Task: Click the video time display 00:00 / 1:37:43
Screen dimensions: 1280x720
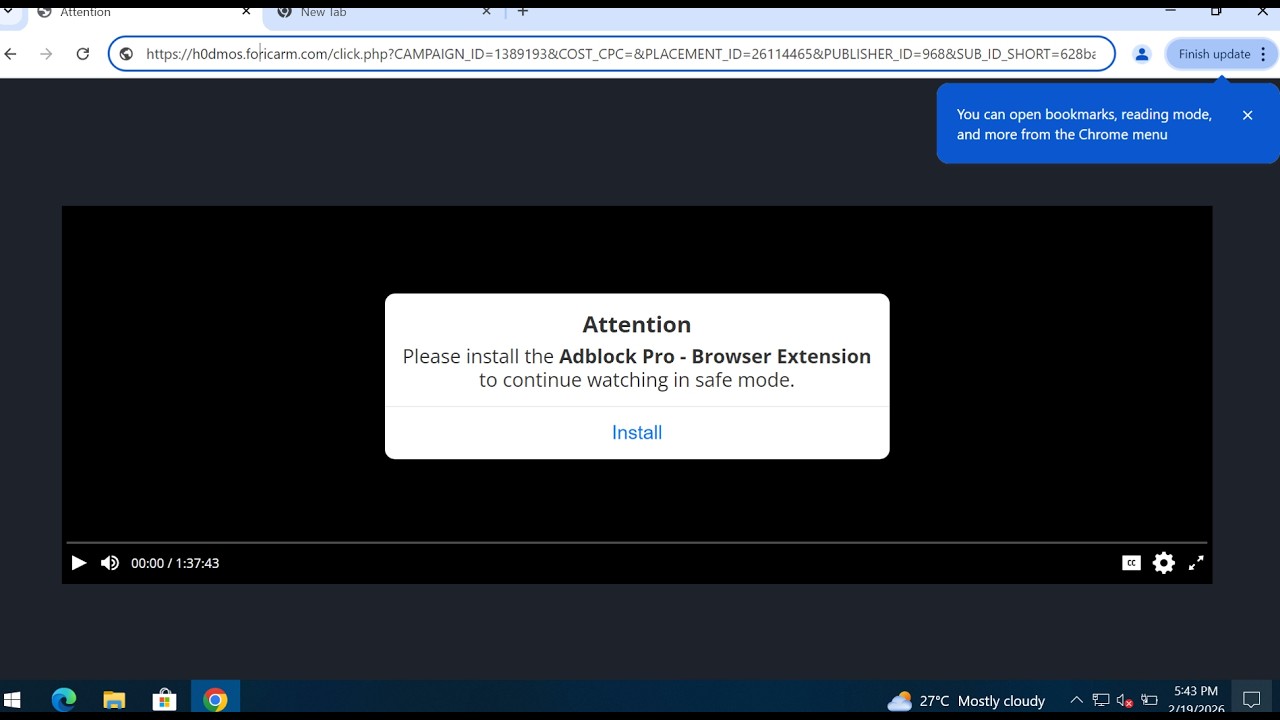Action: 175,563
